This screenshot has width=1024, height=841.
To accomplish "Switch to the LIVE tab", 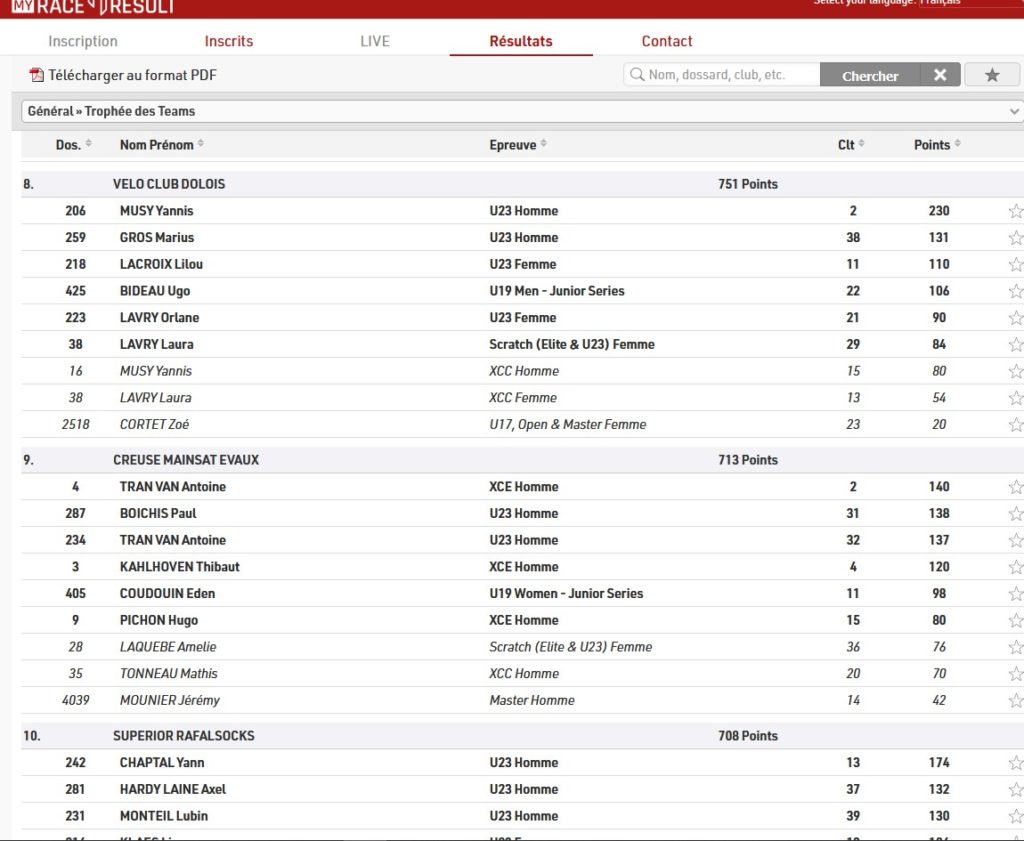I will (x=375, y=41).
